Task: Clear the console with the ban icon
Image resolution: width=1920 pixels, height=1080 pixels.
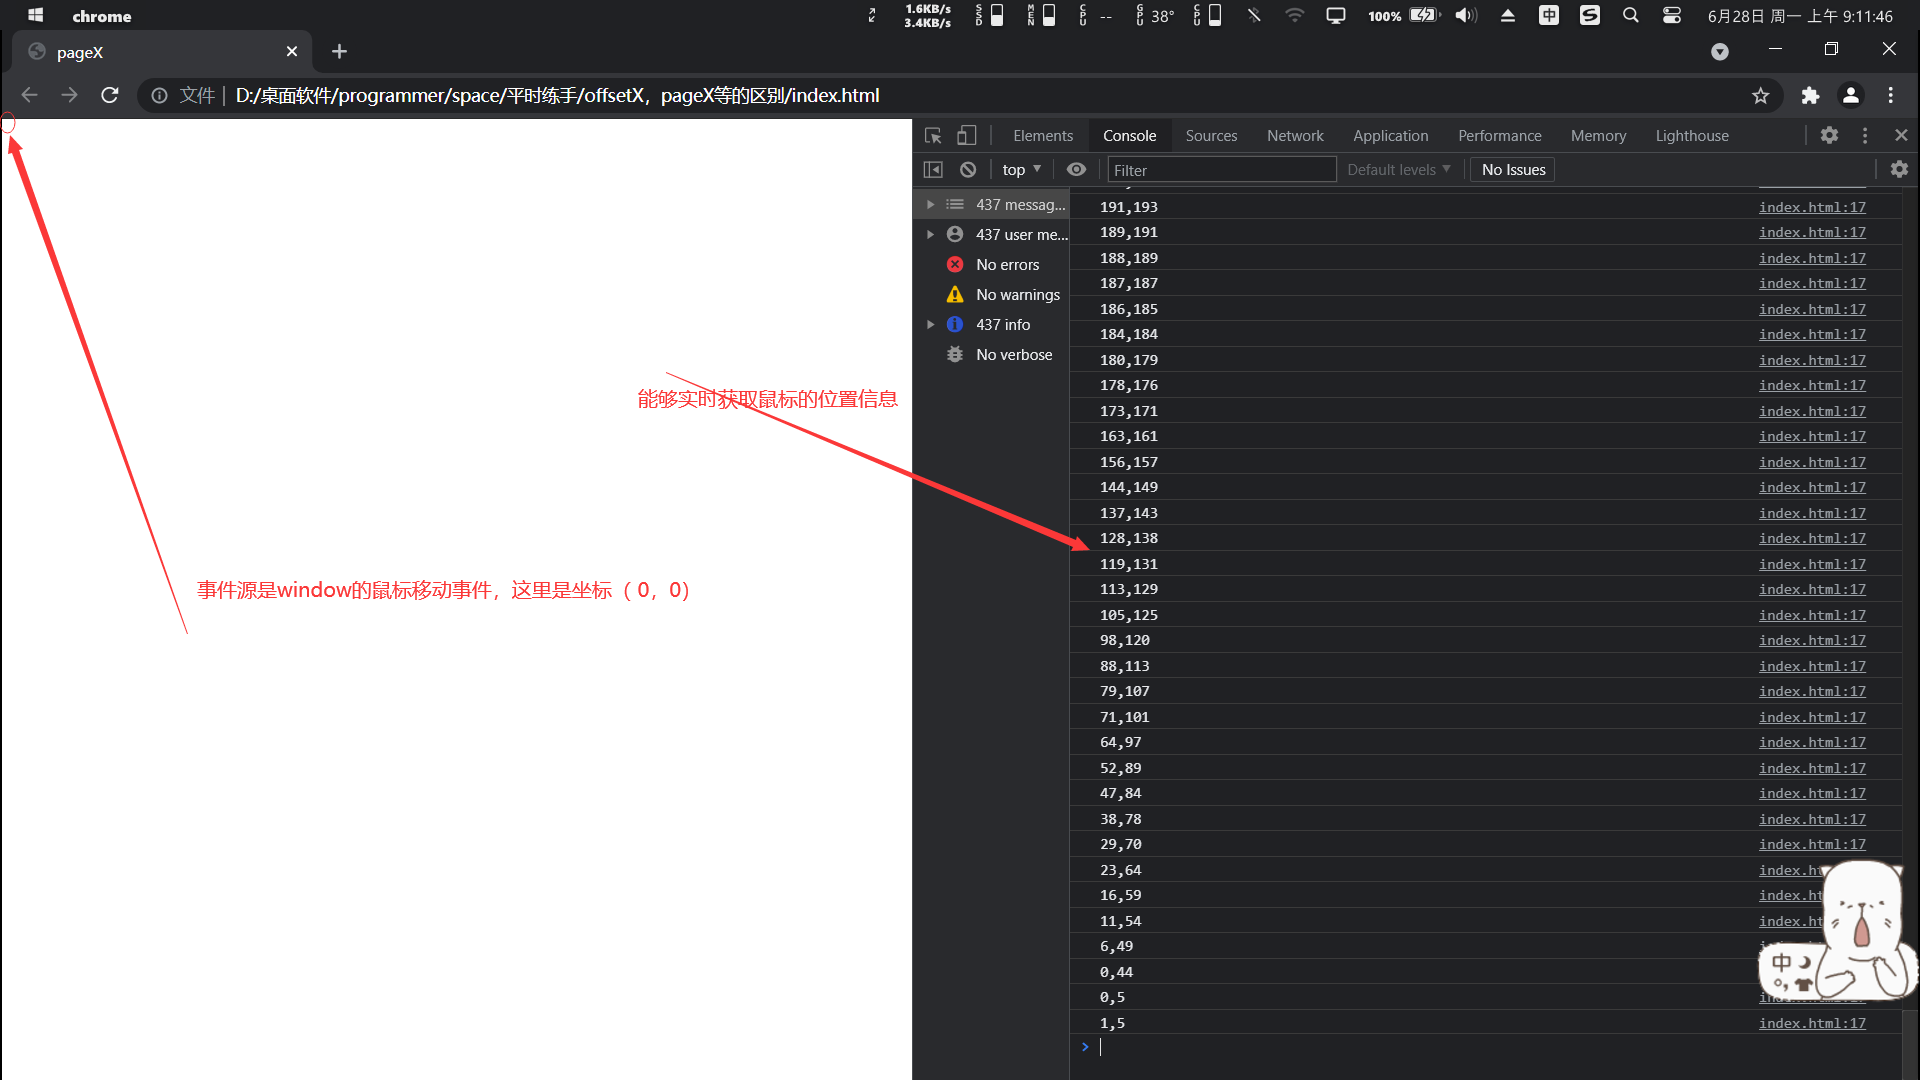Action: pos(968,170)
